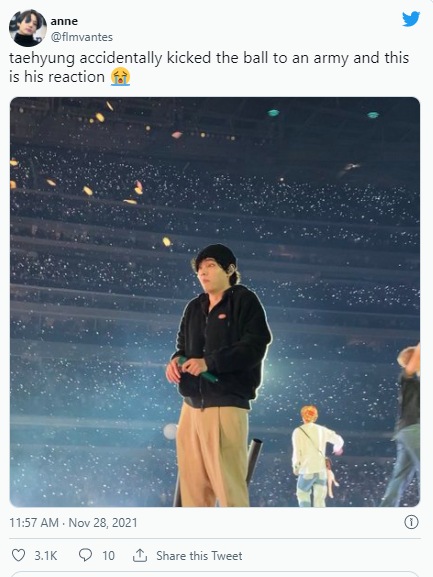Open the display name anne
The width and height of the screenshot is (433, 577).
coord(64,21)
